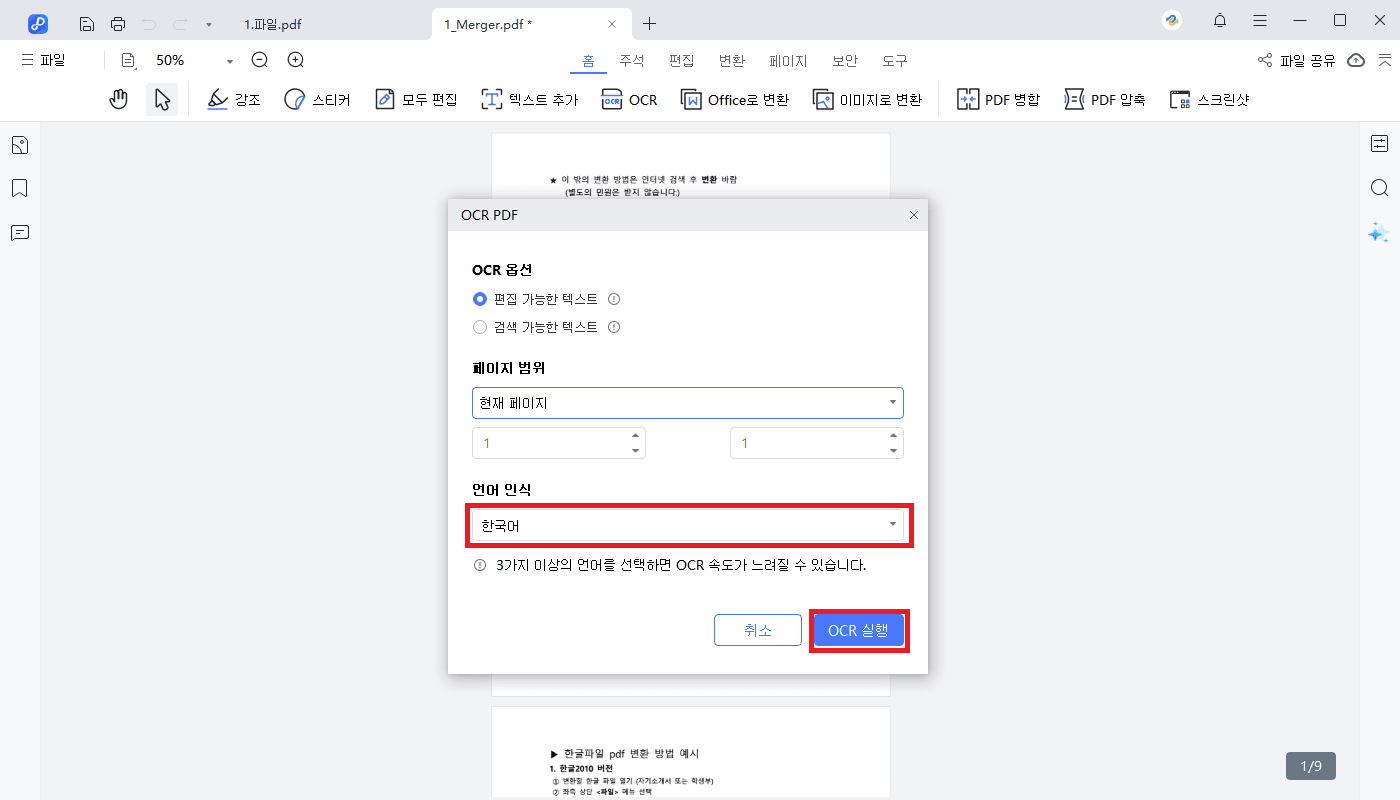Open the 현재 페이지 page range dropdown
This screenshot has width=1400, height=800.
688,403
